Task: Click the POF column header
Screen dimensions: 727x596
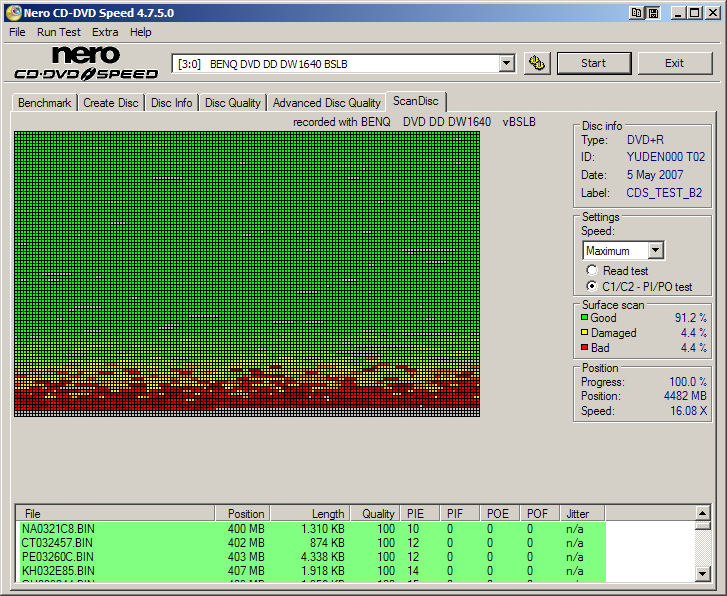Action: (x=540, y=513)
